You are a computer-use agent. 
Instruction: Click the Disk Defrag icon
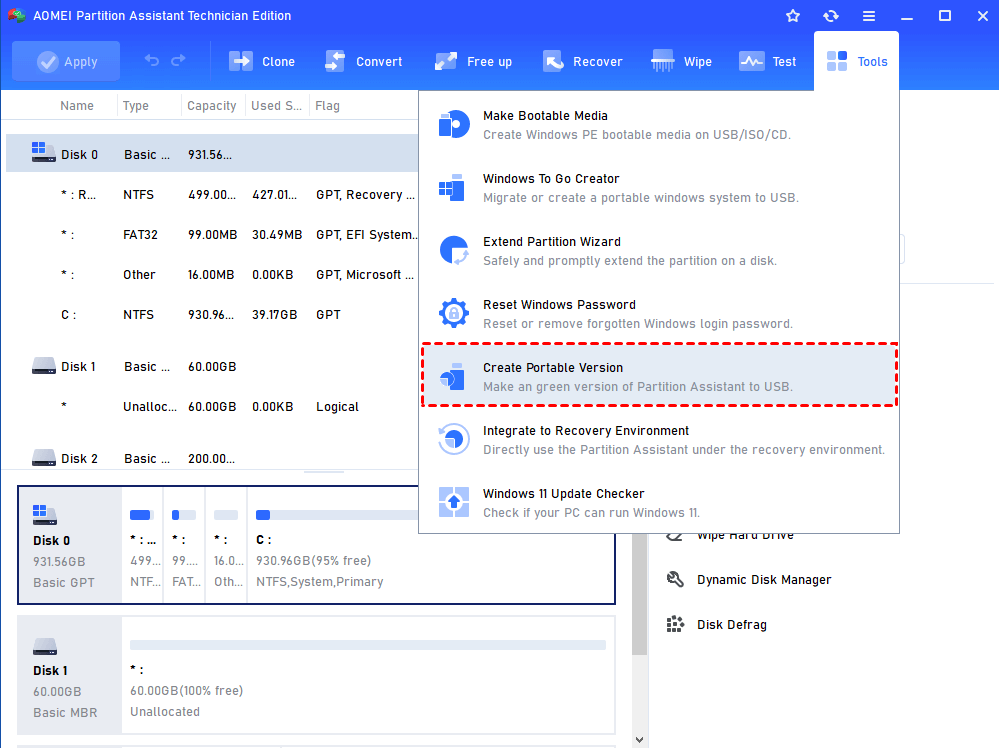pos(675,624)
